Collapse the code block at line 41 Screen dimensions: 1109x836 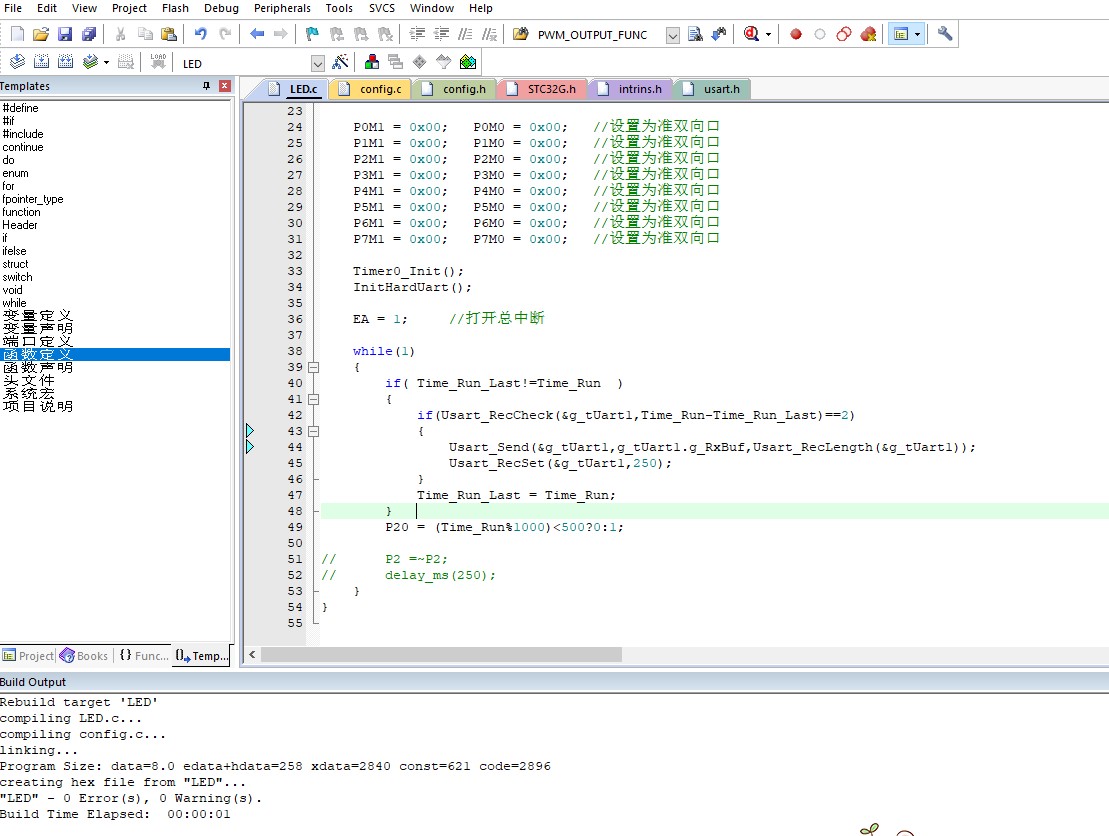(313, 399)
